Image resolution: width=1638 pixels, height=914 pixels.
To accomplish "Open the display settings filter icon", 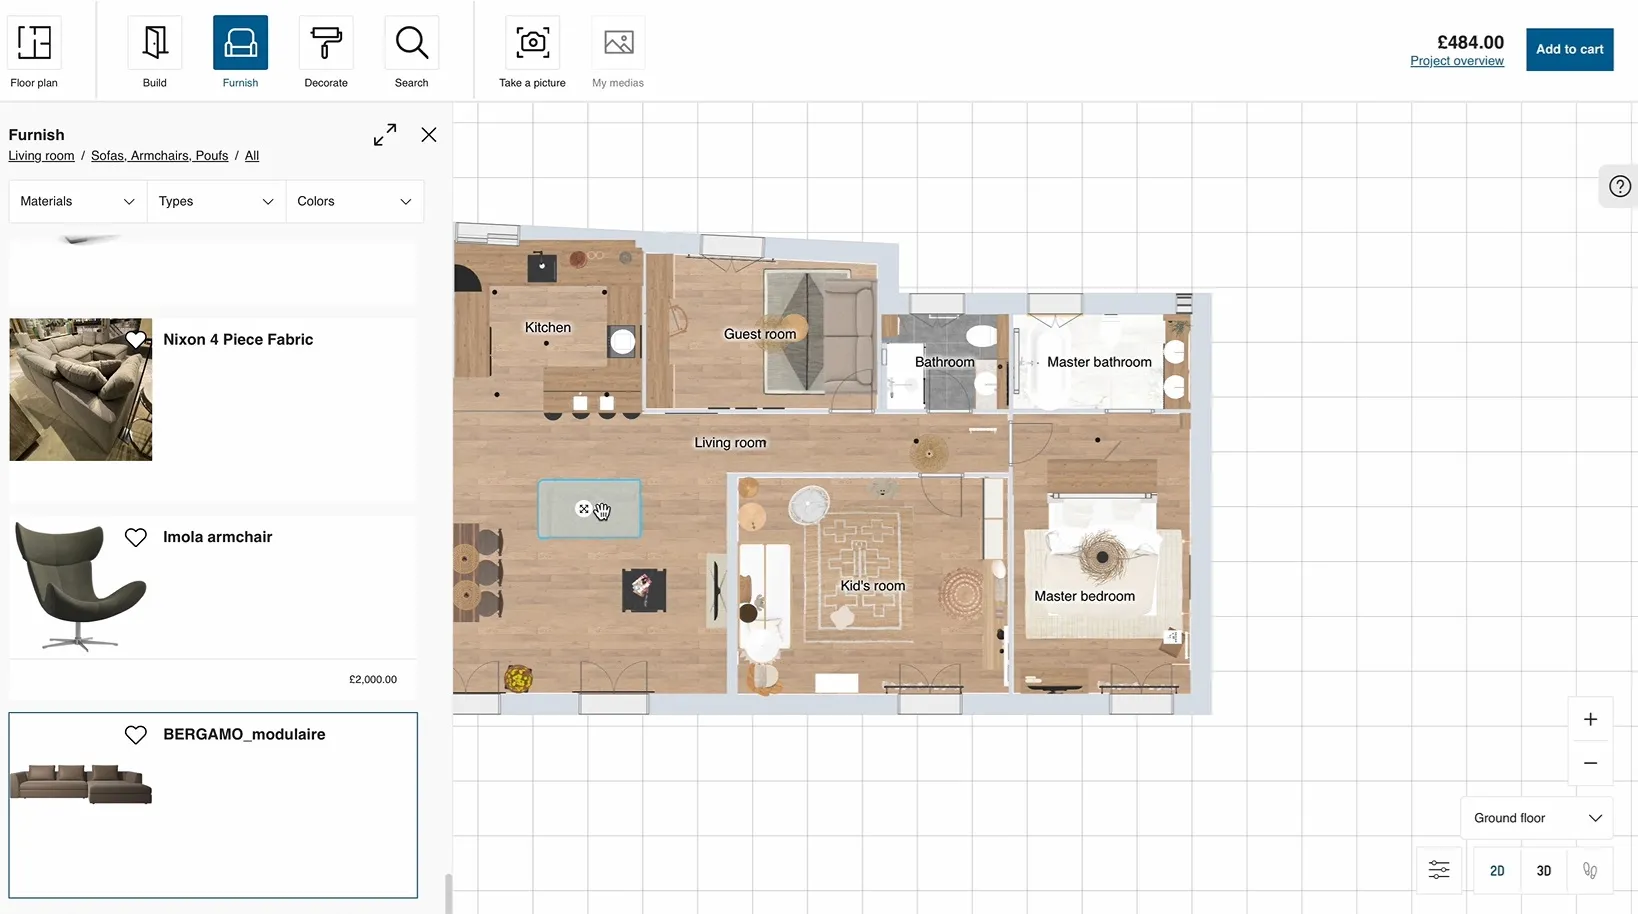I will coord(1438,870).
